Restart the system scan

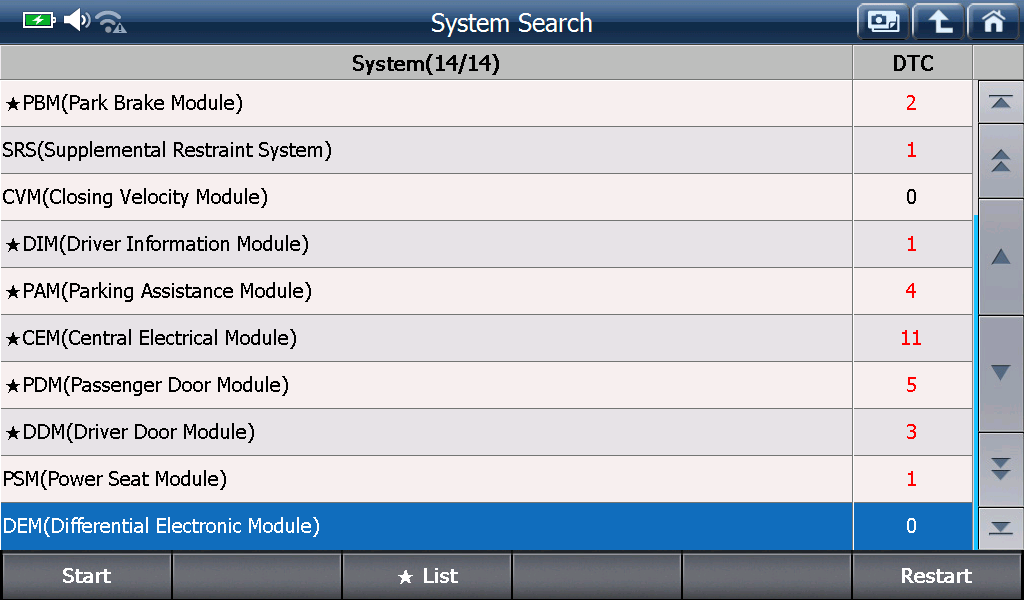pyautogui.click(x=936, y=576)
